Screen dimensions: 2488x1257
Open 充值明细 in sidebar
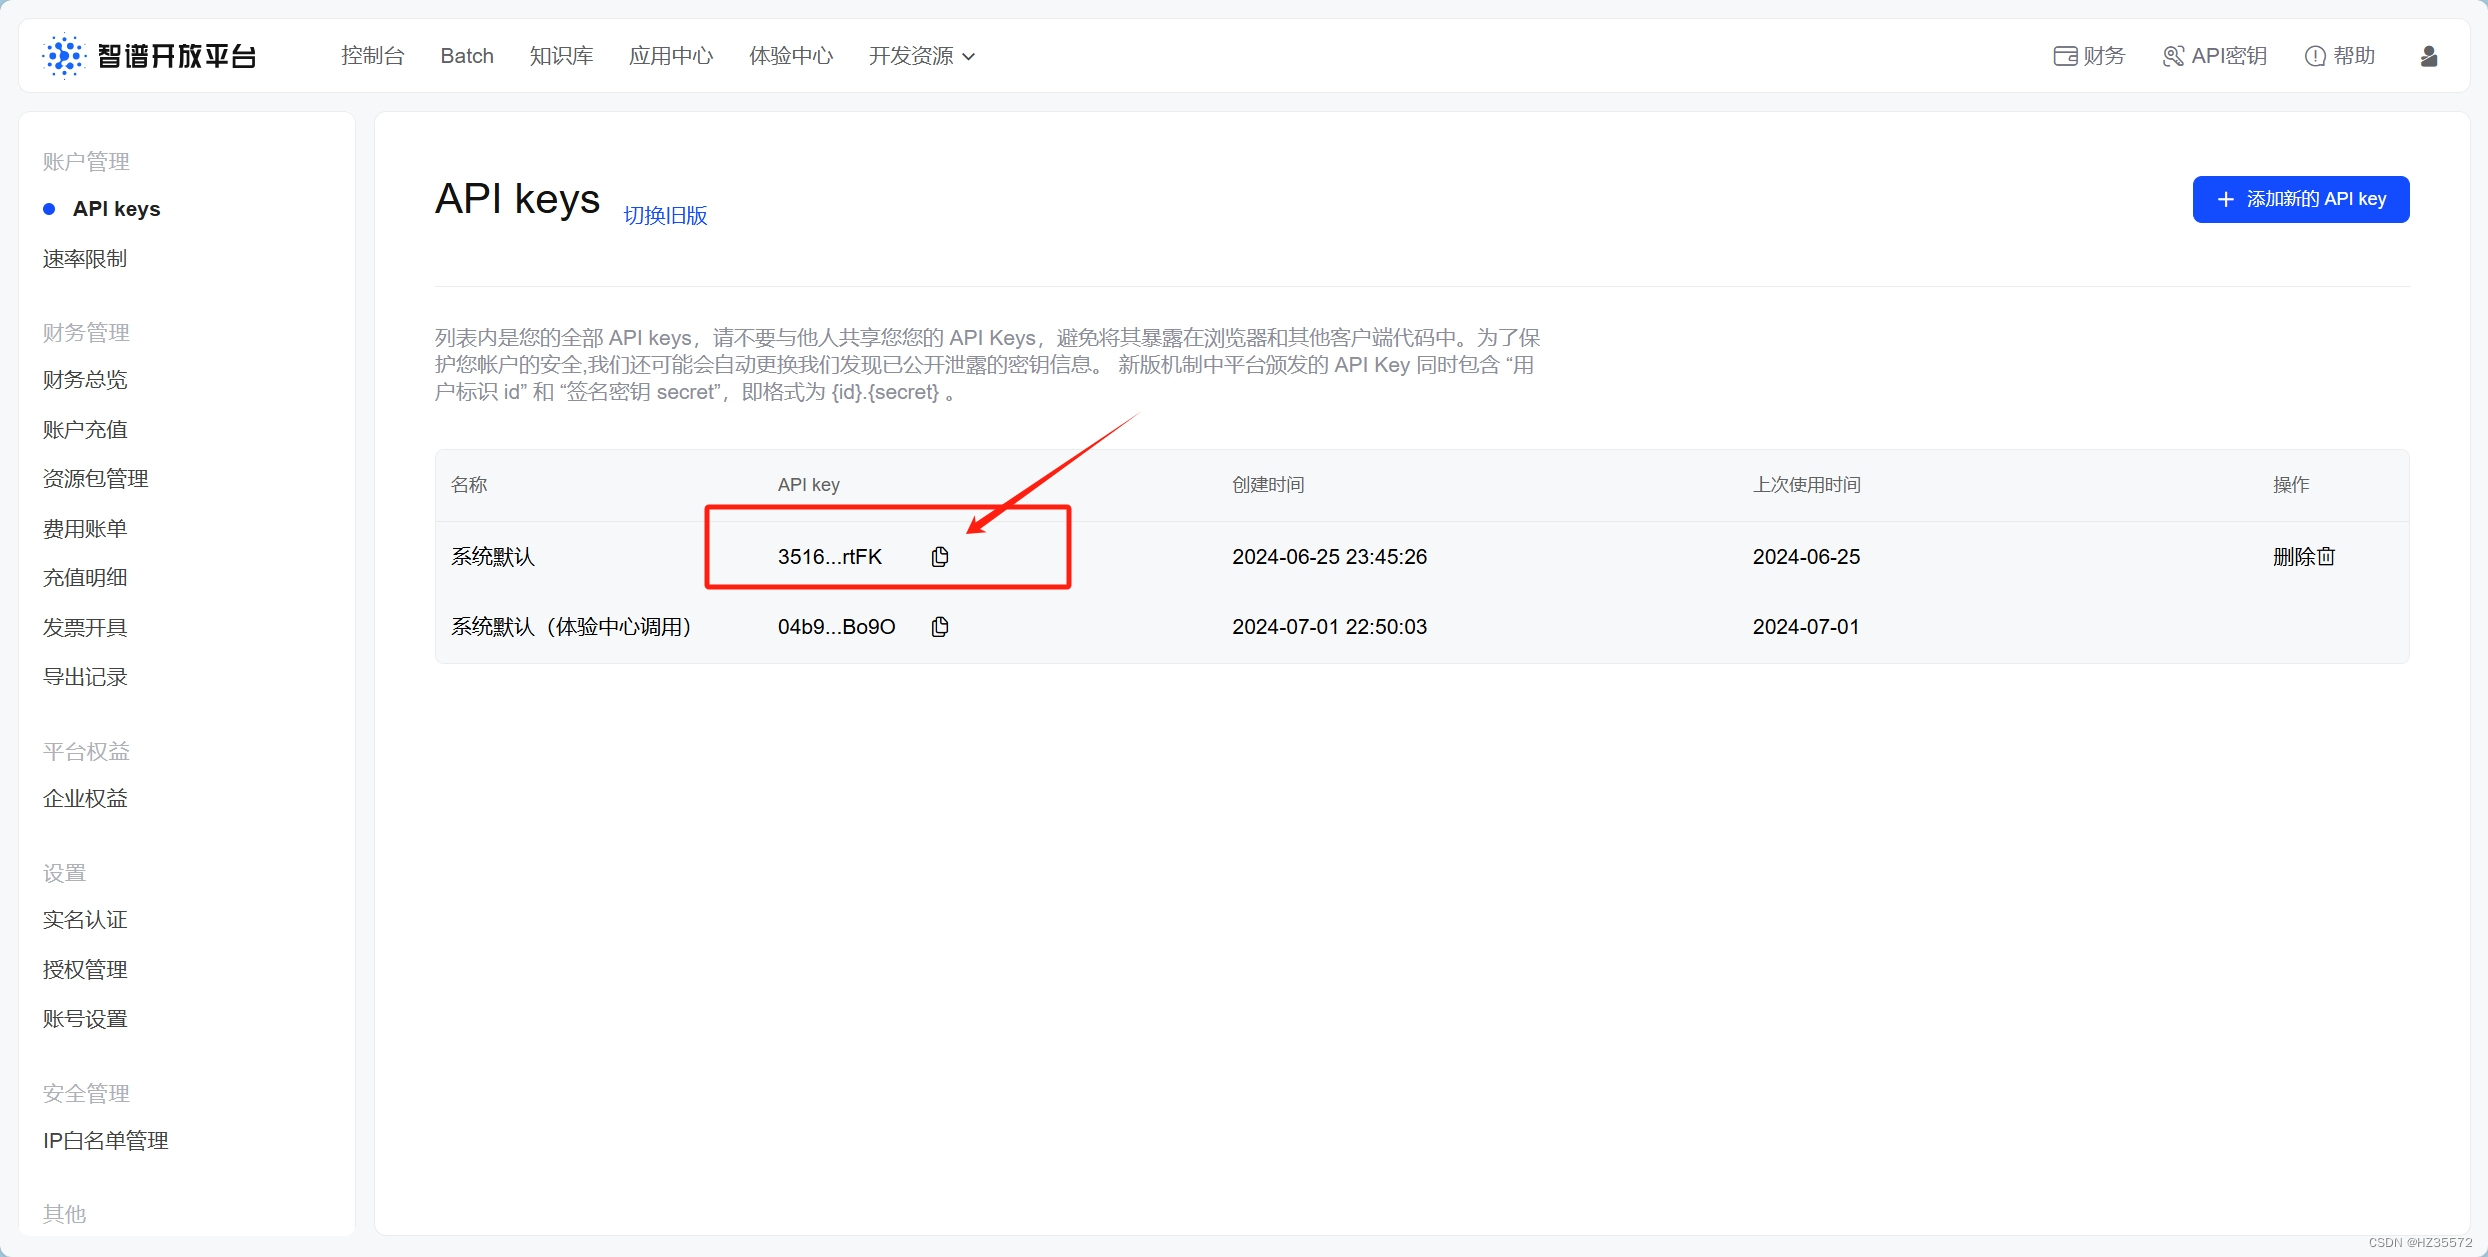point(85,578)
